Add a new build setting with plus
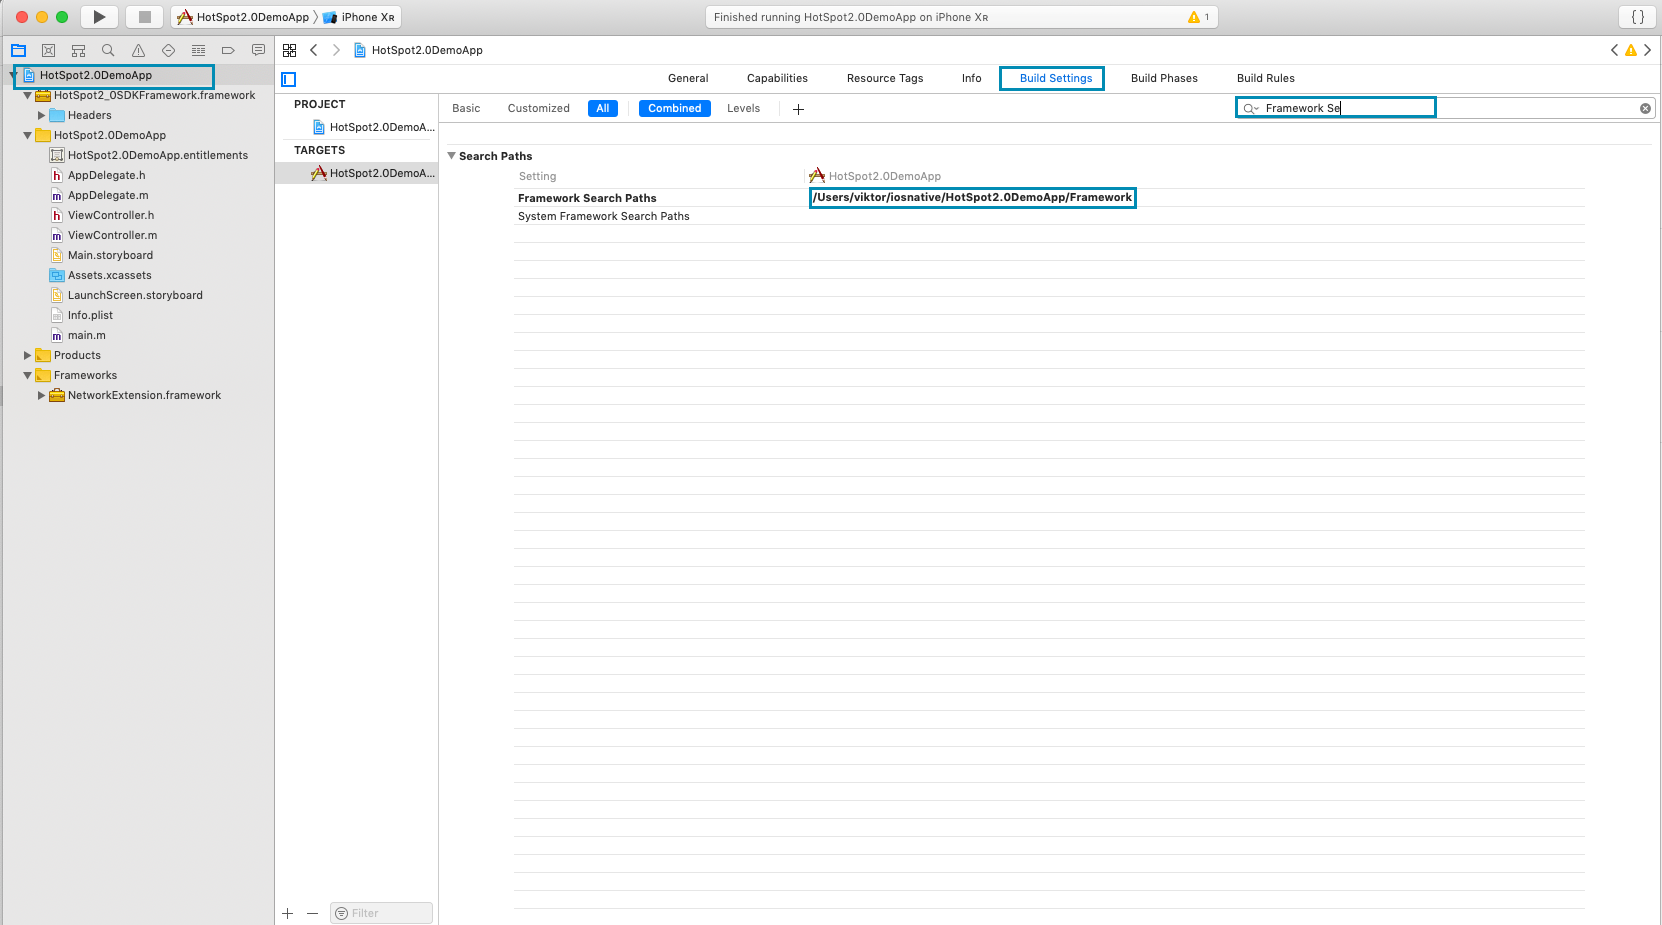This screenshot has height=925, width=1662. 798,109
